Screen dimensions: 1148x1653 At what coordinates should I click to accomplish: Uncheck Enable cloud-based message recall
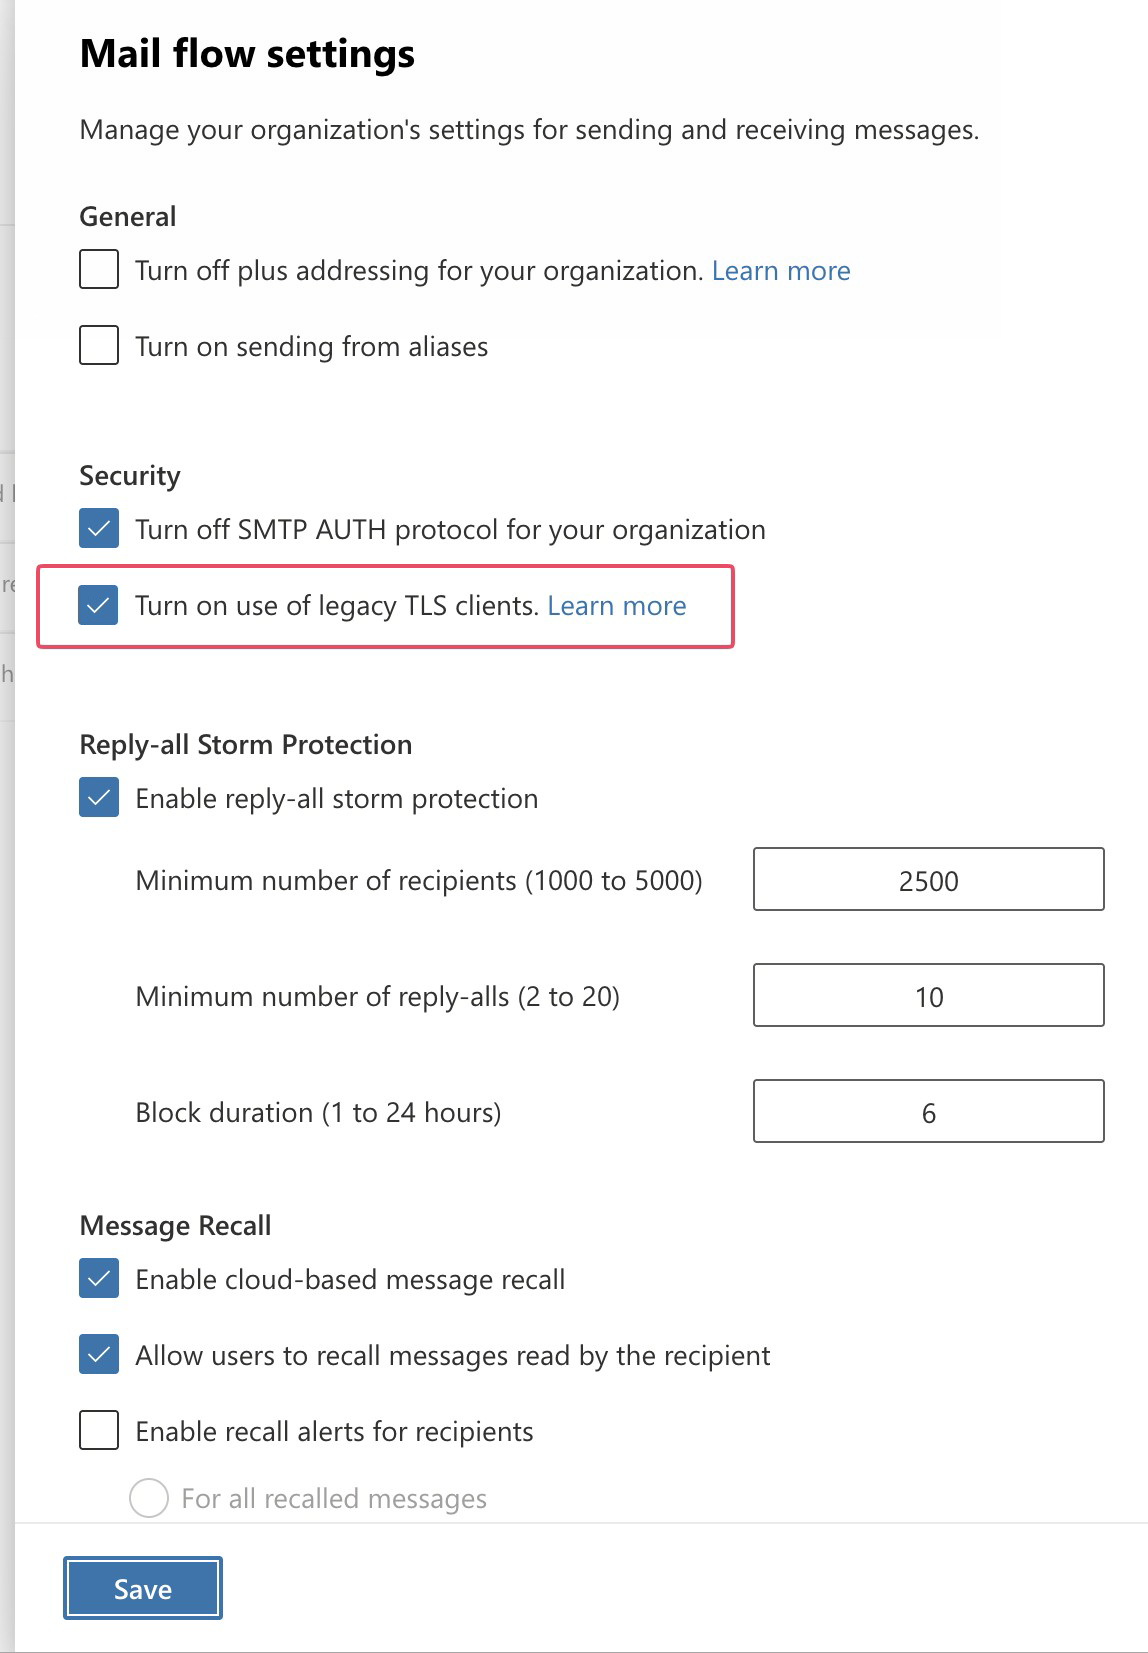tap(99, 1279)
